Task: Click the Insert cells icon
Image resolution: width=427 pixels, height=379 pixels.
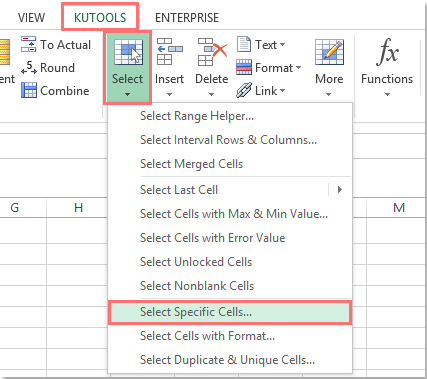Action: [x=169, y=51]
